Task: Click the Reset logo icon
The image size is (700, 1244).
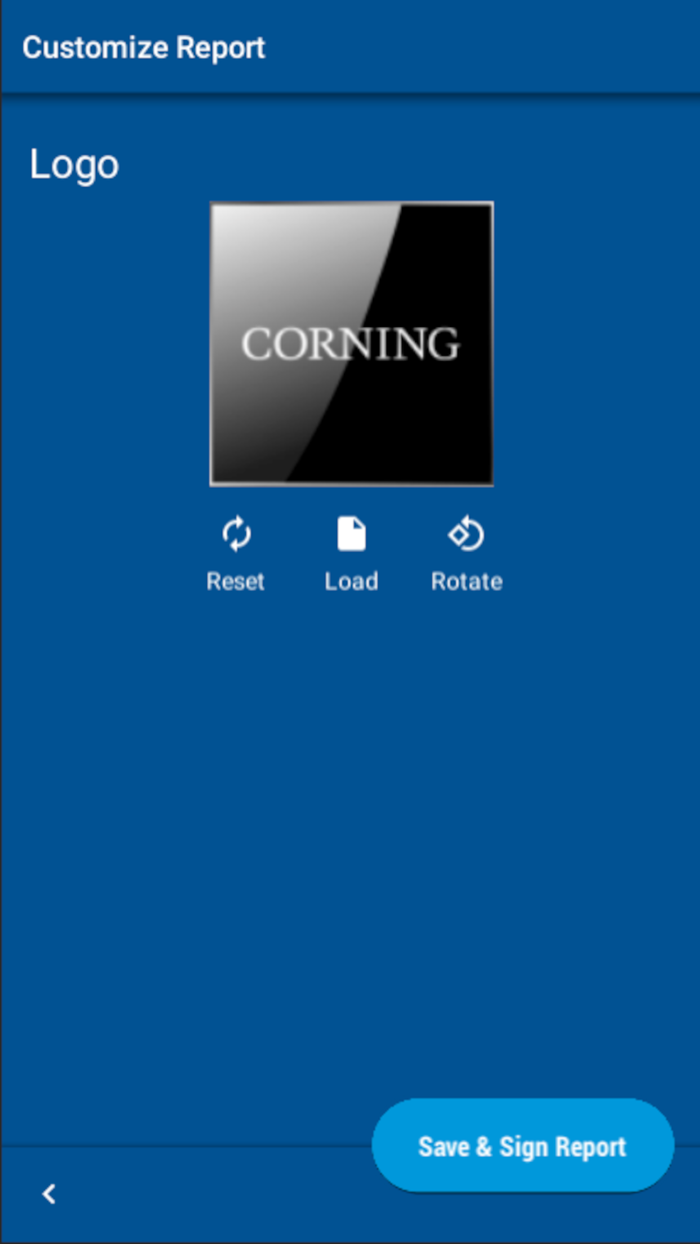Action: [236, 535]
